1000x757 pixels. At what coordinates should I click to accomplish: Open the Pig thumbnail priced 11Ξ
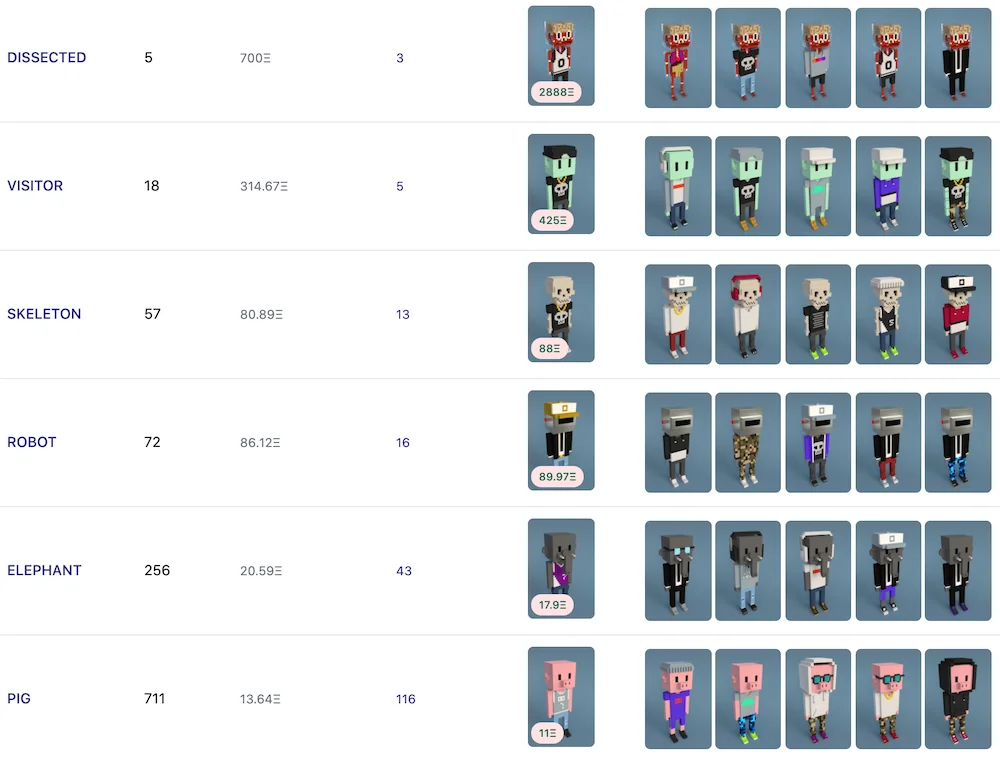point(561,697)
